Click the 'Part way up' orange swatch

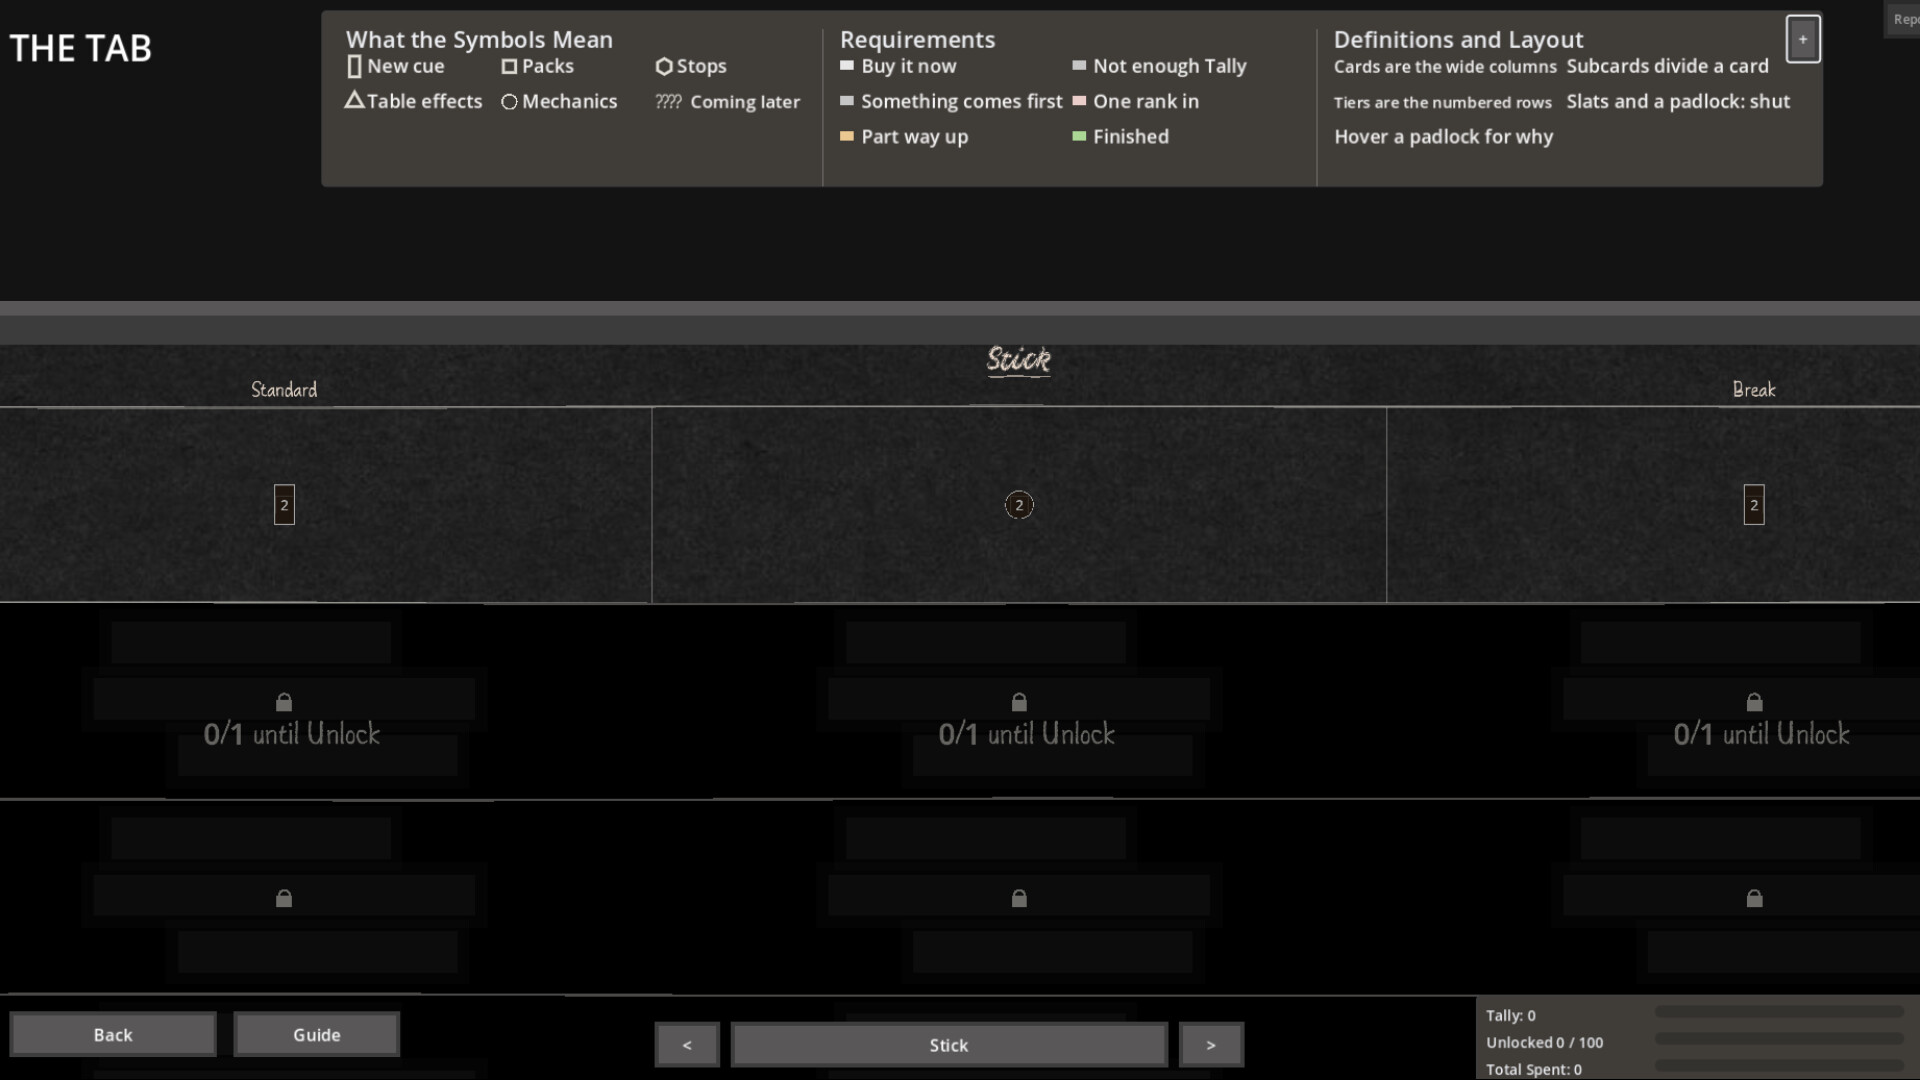(x=847, y=136)
